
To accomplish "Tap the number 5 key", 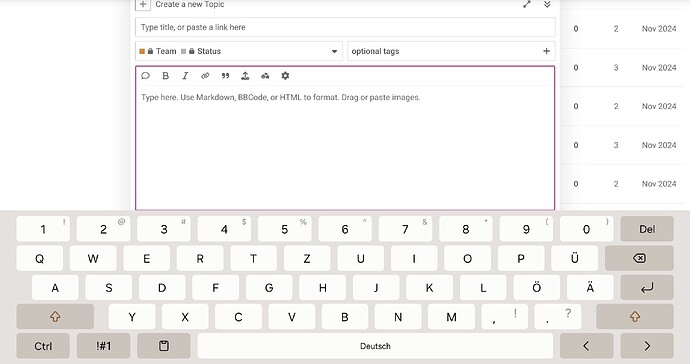I will pos(285,229).
